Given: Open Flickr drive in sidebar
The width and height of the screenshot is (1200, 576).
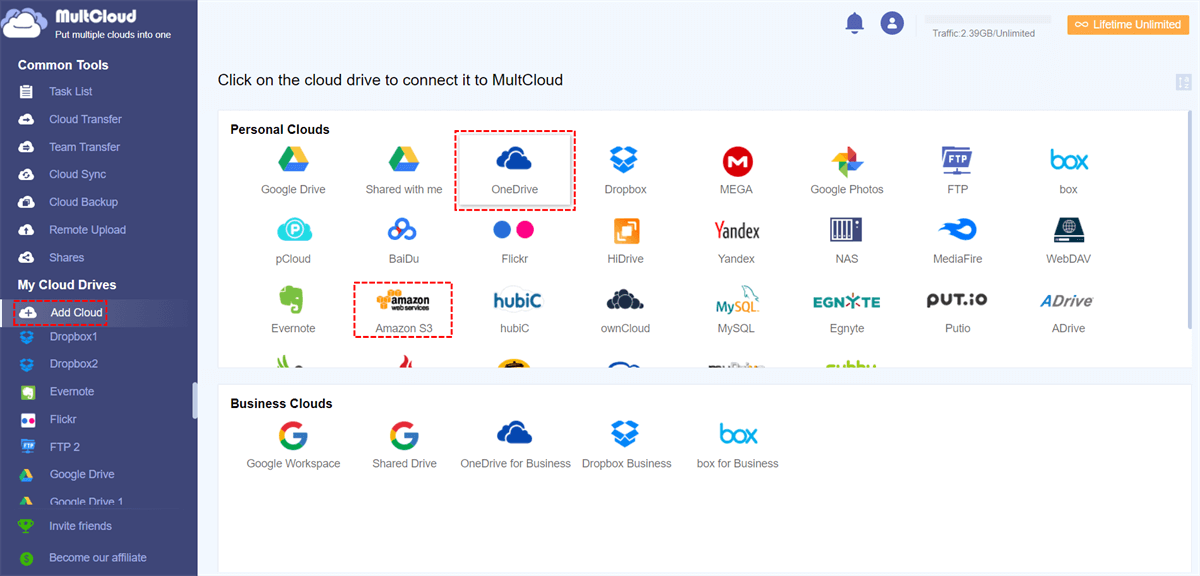Looking at the screenshot, I should (x=62, y=420).
